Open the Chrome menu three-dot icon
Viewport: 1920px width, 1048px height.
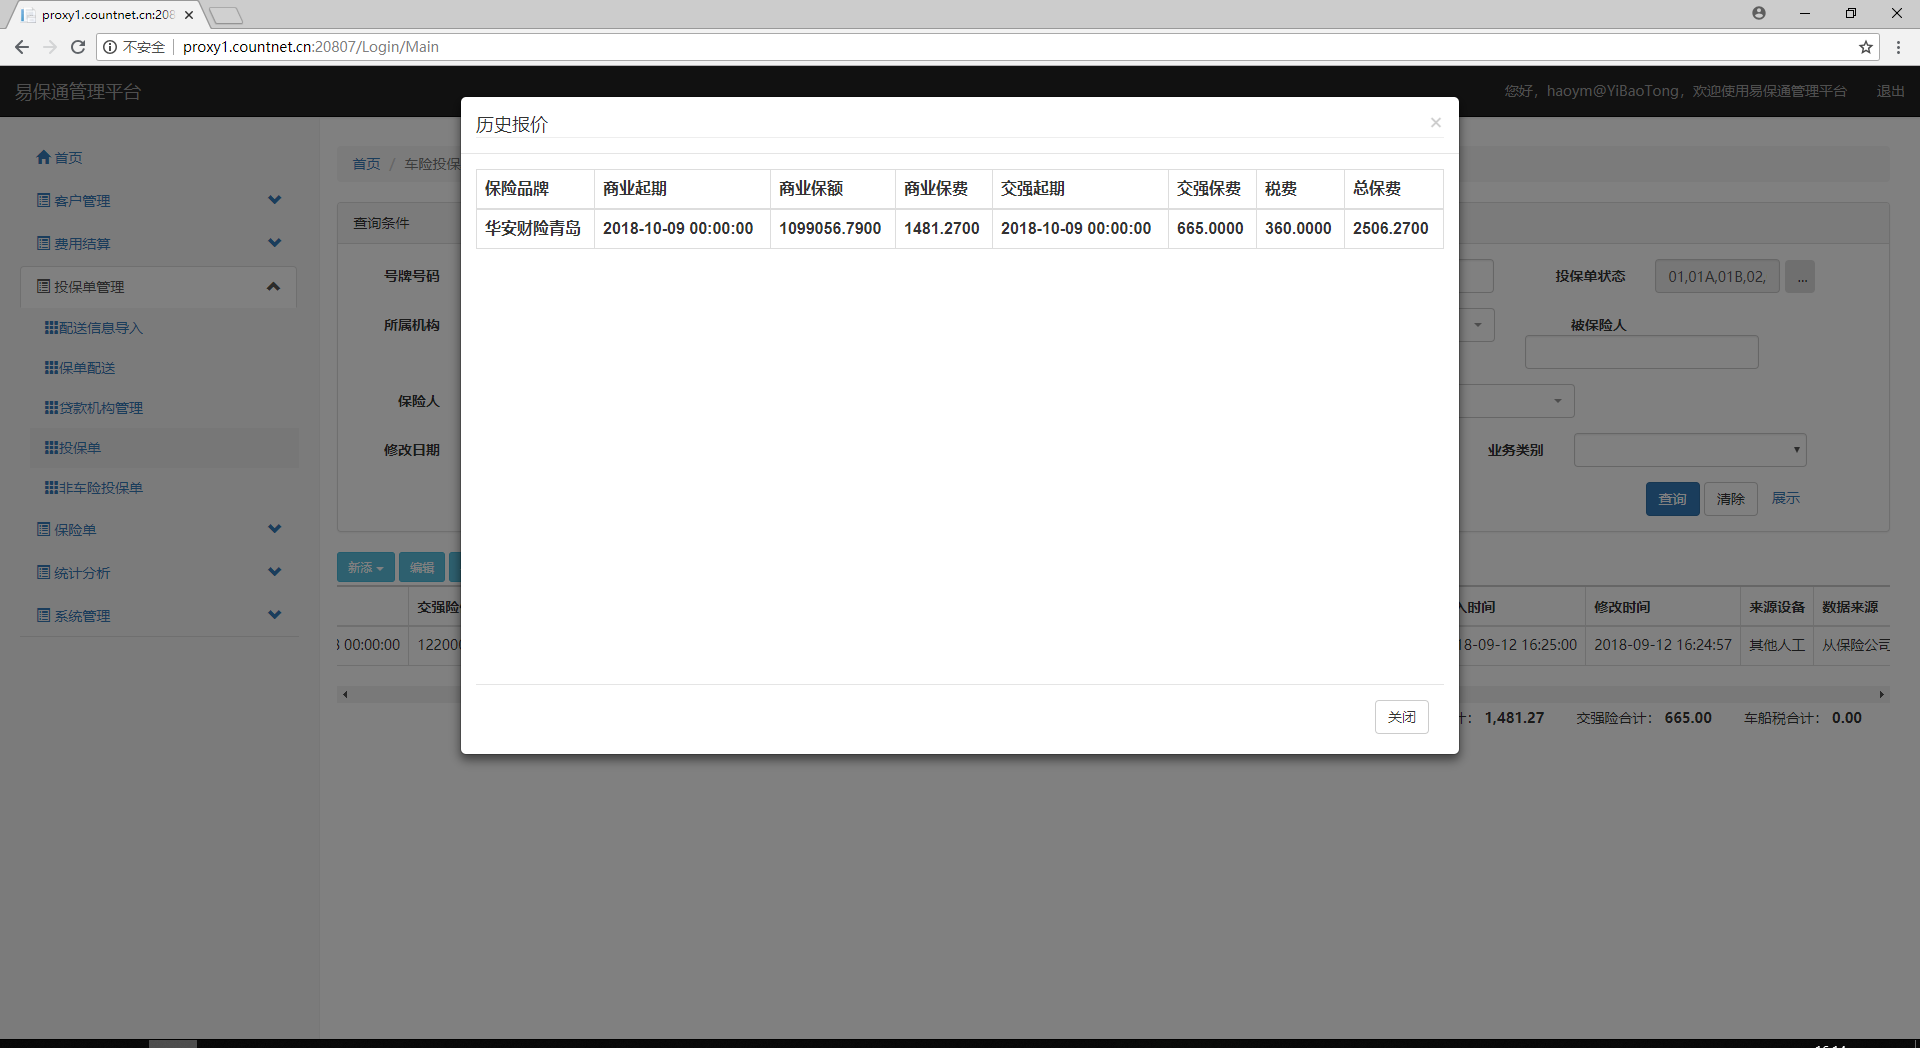(1898, 47)
